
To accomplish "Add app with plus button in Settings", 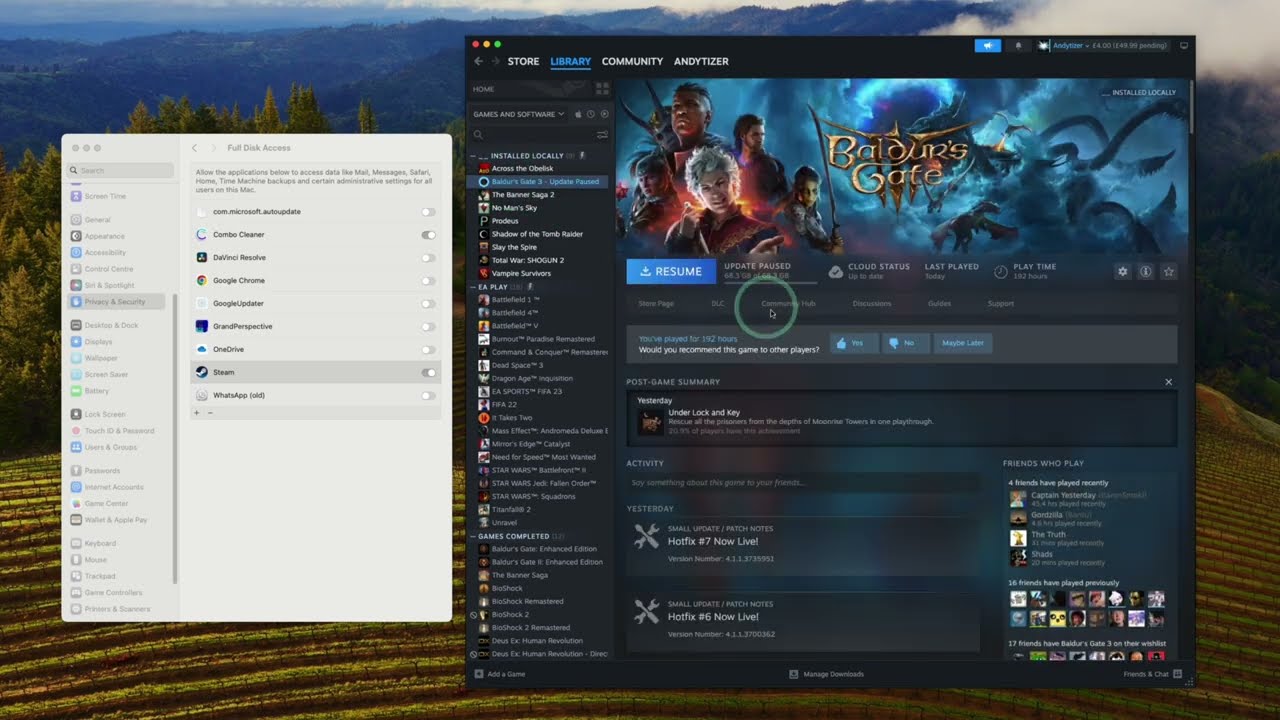I will click(x=197, y=412).
